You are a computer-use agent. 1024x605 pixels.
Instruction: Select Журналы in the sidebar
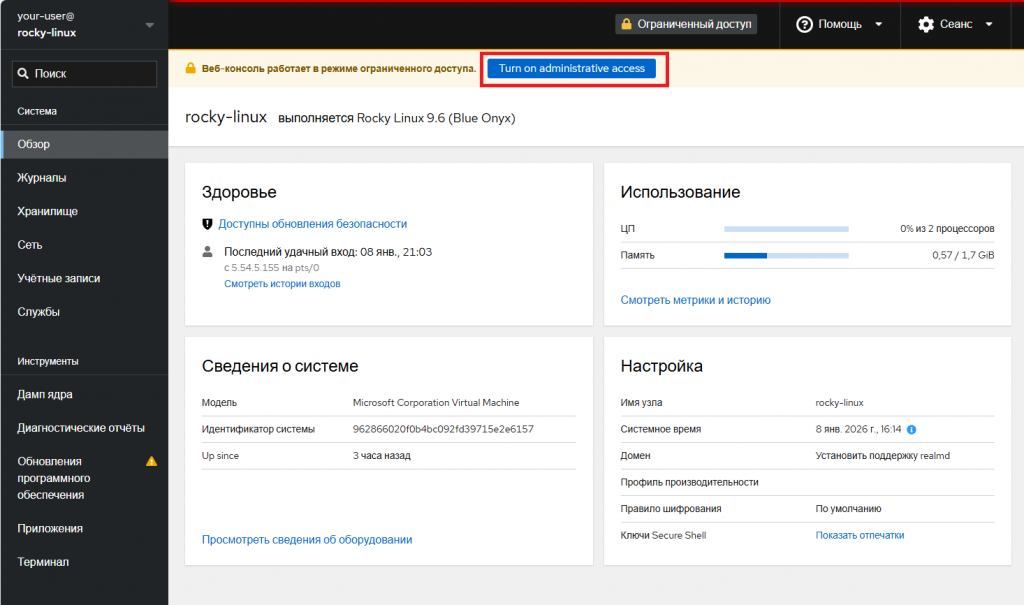pyautogui.click(x=40, y=177)
